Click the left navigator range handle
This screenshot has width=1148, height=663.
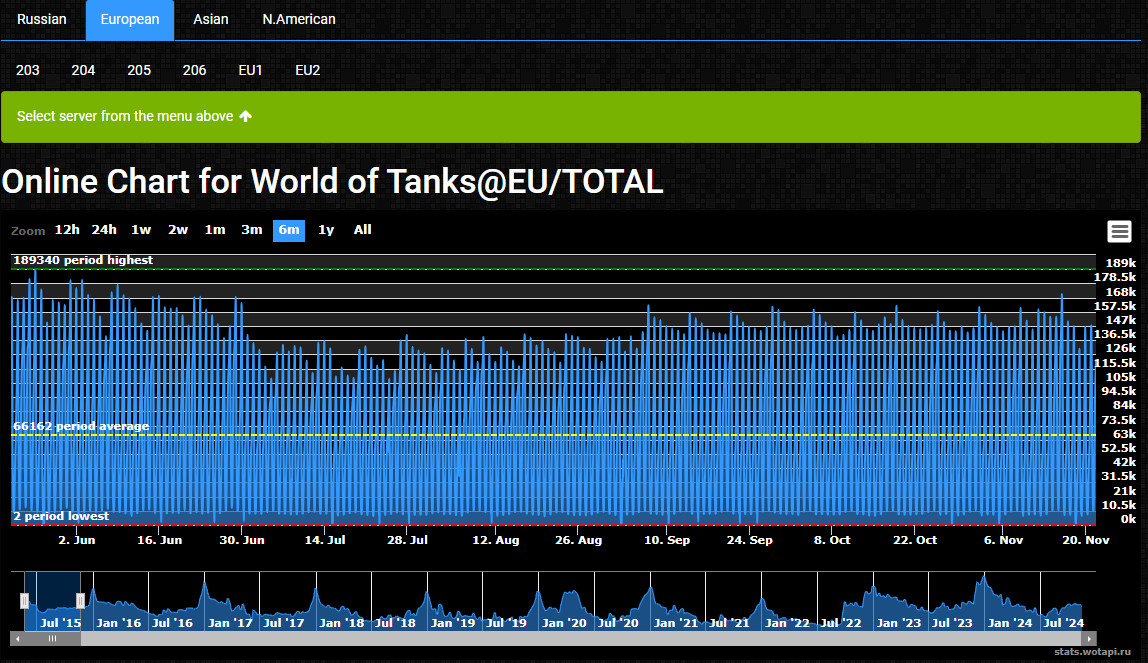pyautogui.click(x=25, y=600)
